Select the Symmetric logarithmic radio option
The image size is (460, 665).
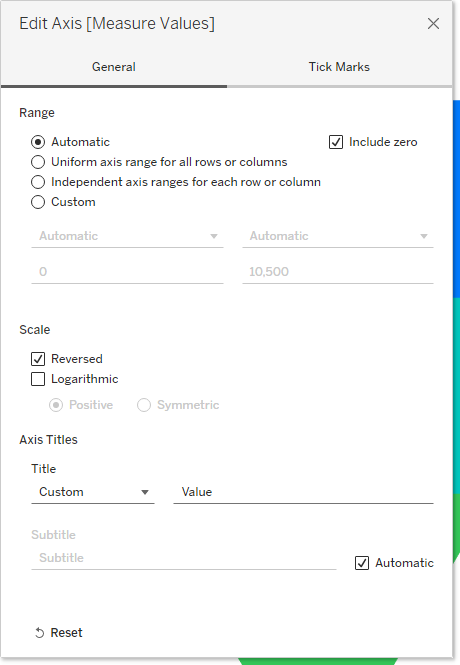point(144,405)
